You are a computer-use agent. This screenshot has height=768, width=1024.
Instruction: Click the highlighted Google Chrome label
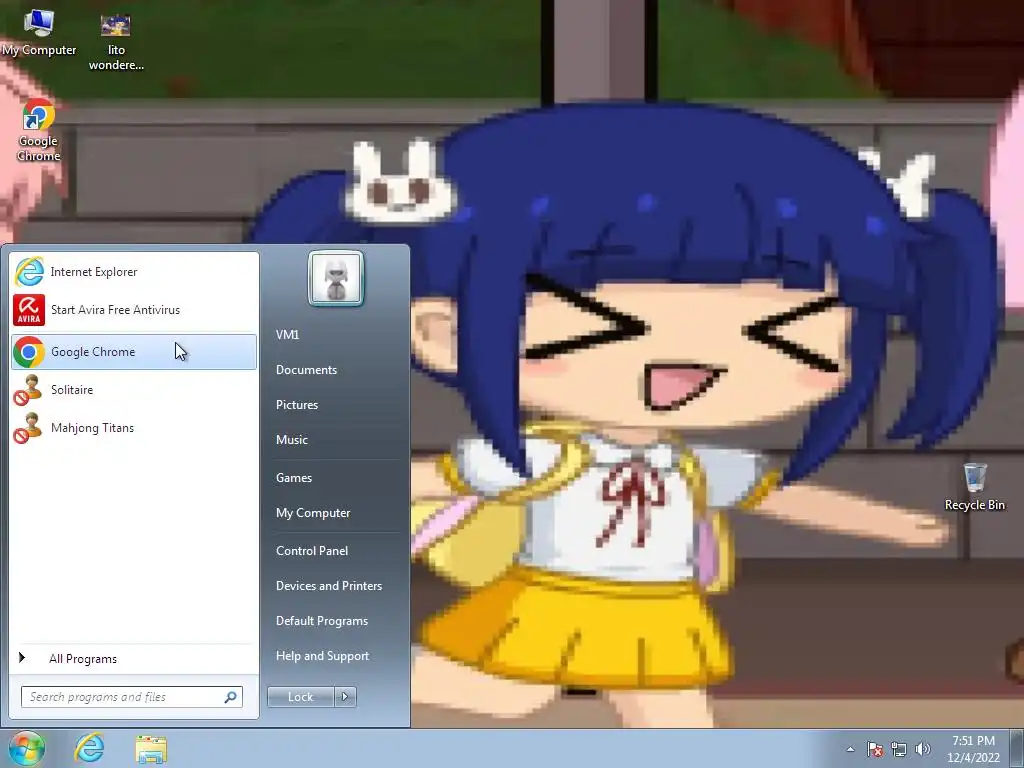[x=93, y=352]
